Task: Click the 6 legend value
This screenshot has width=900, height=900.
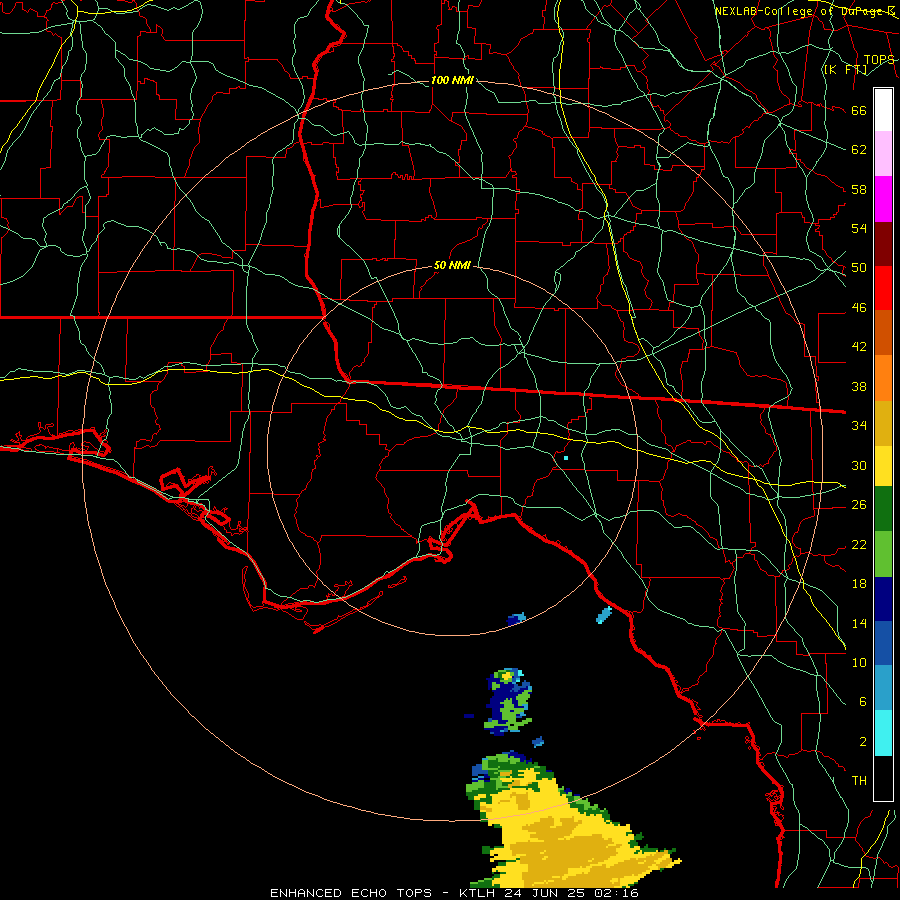Action: point(862,701)
